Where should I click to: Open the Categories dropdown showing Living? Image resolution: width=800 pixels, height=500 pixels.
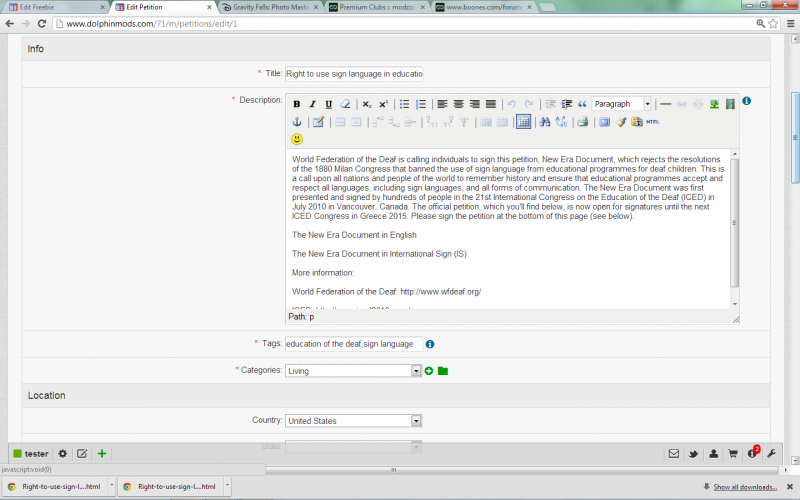coord(353,371)
